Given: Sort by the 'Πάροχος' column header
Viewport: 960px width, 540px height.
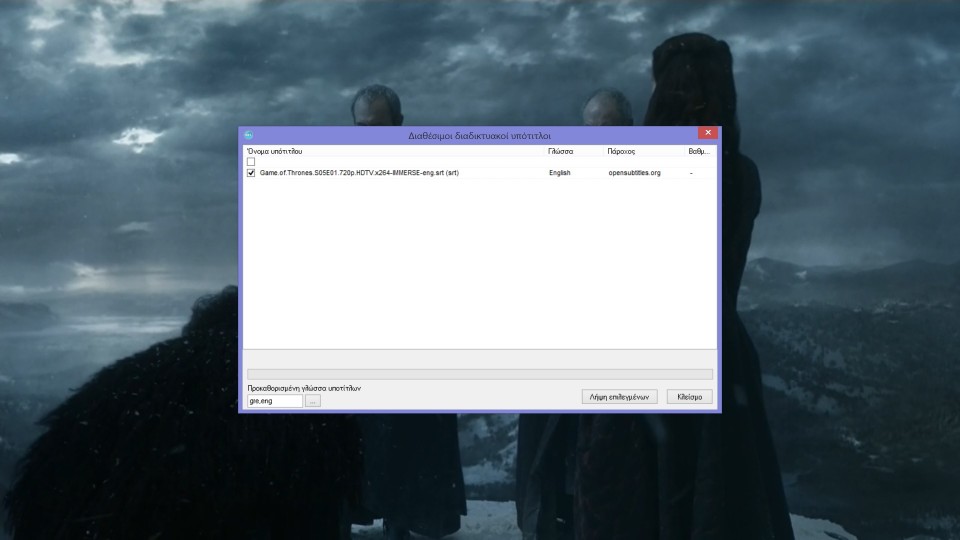Looking at the screenshot, I should (x=621, y=152).
